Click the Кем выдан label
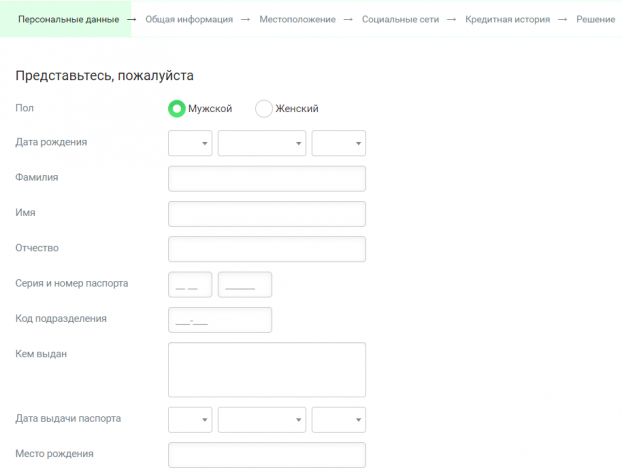Screen dimensions: 622x472 41,354
